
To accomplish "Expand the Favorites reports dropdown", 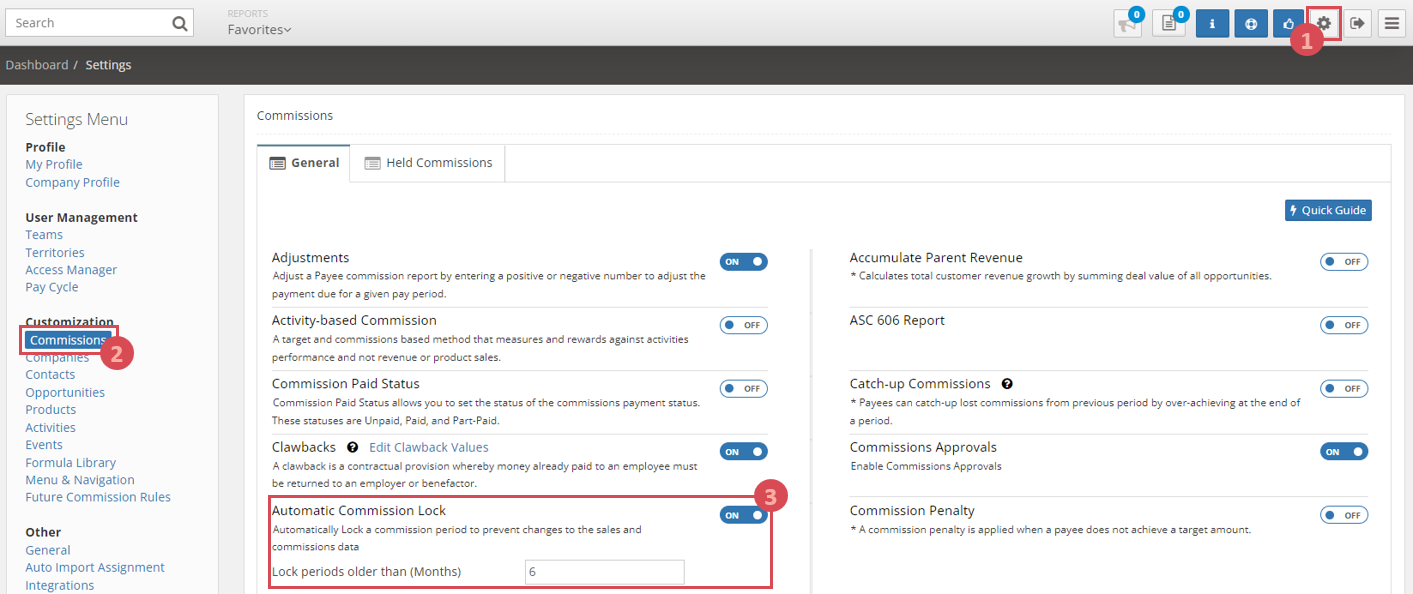I will click(259, 30).
